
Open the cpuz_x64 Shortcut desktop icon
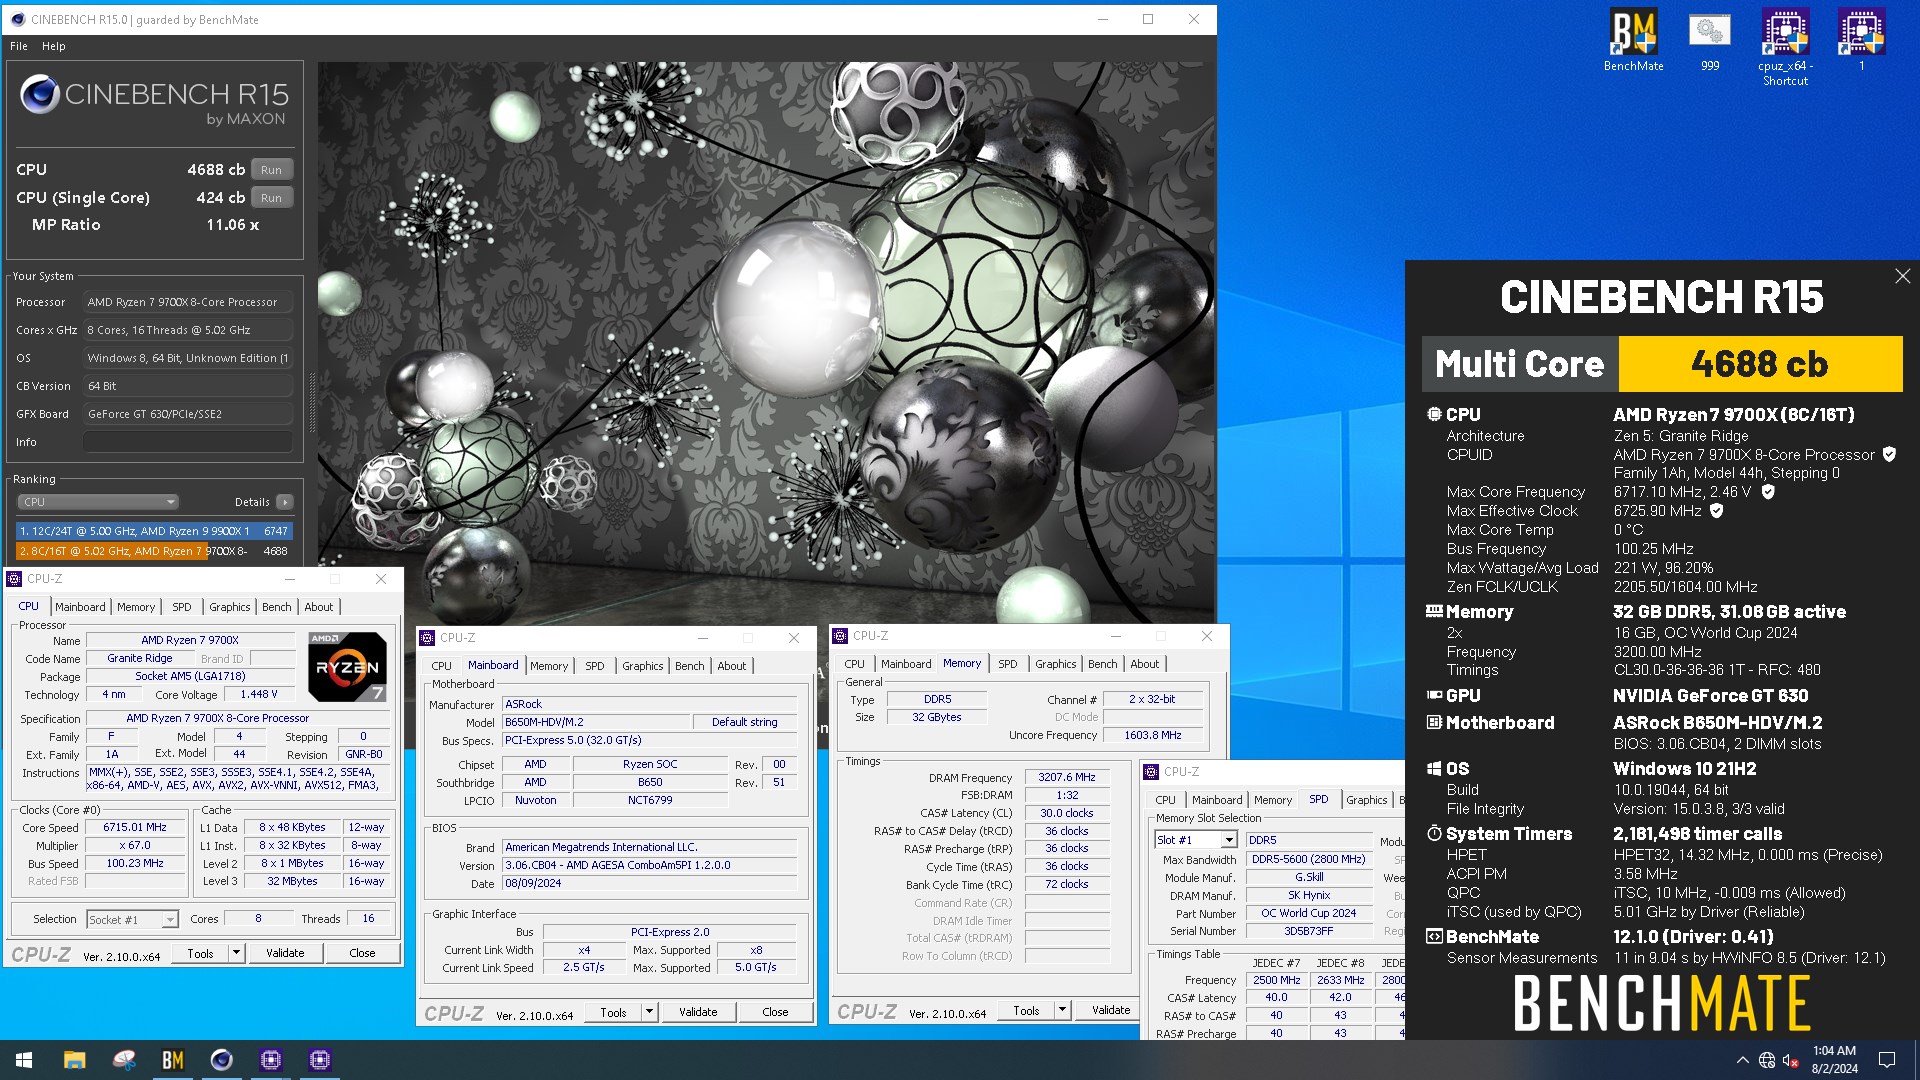point(1785,46)
